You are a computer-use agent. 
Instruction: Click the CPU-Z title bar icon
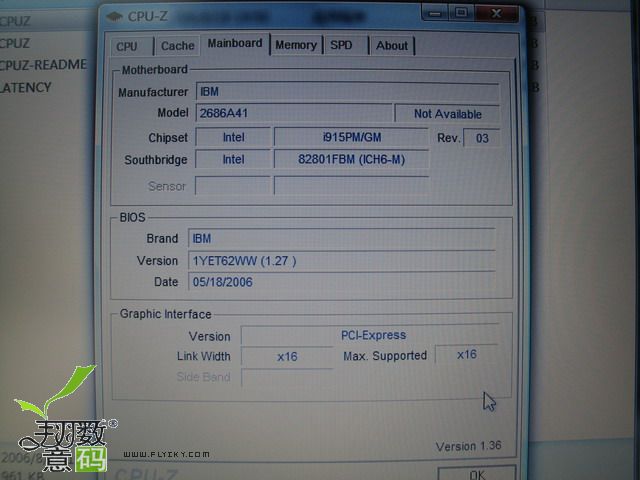click(114, 17)
